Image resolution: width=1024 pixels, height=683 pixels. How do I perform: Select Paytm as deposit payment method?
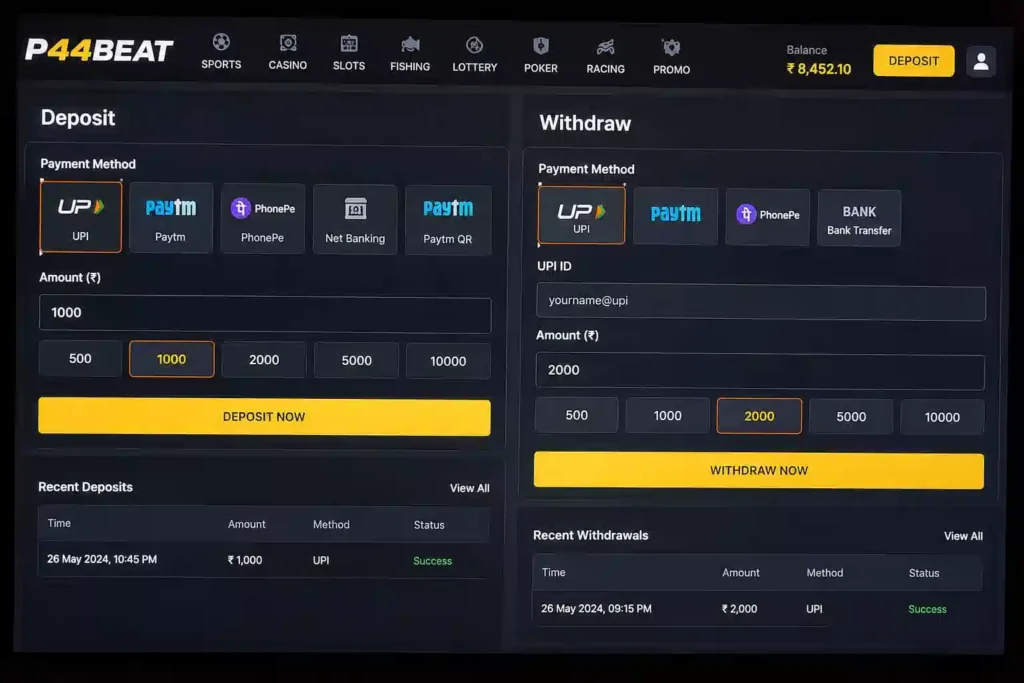tap(170, 218)
